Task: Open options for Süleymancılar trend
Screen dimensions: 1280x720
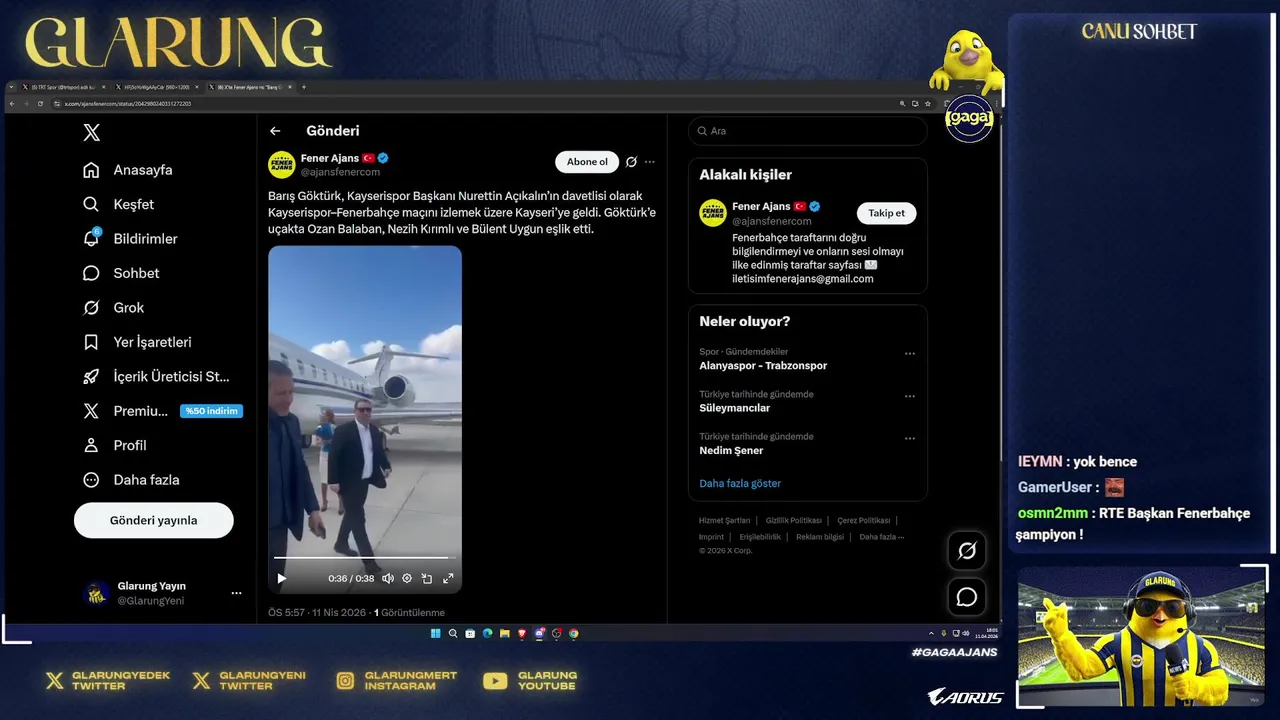Action: (910, 396)
